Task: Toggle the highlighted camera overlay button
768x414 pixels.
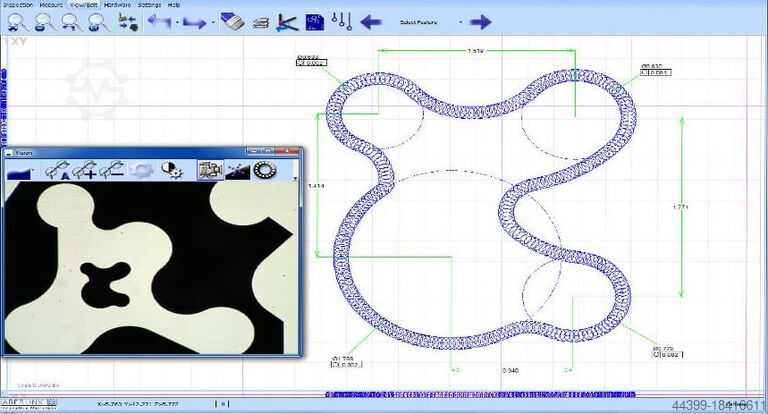Action: (x=210, y=170)
